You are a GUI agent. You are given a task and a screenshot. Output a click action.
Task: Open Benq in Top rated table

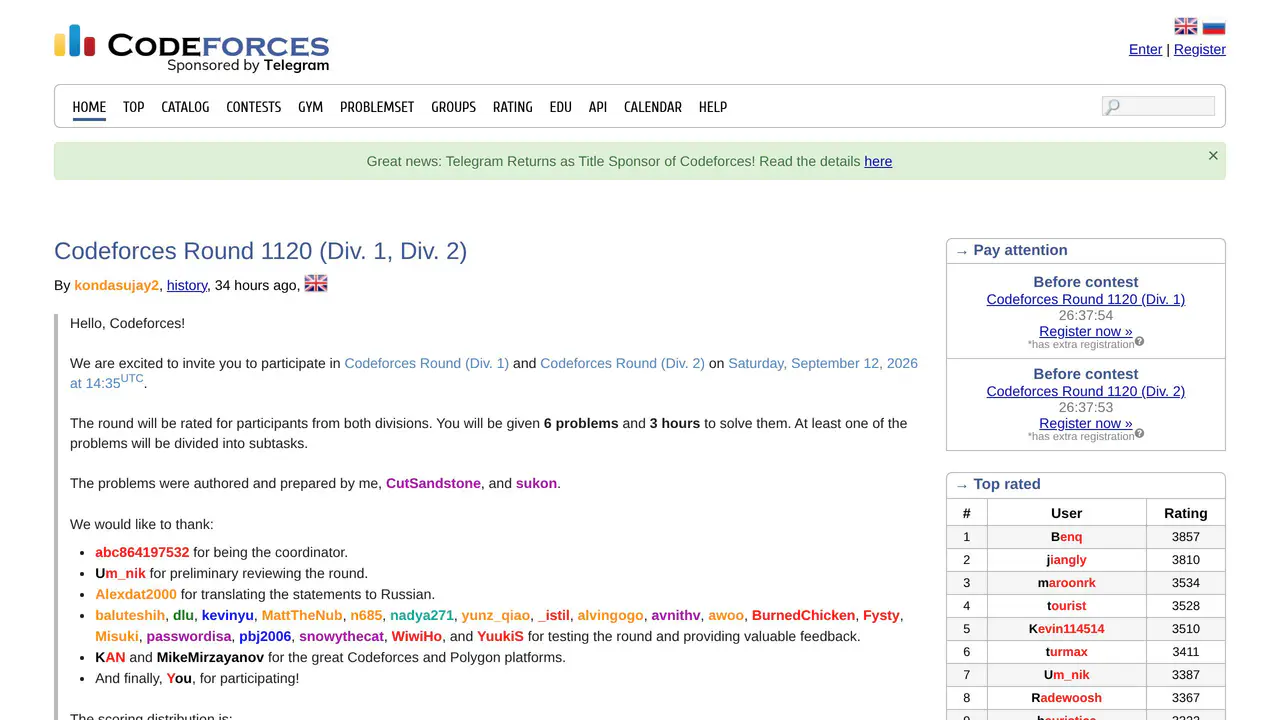click(1067, 537)
